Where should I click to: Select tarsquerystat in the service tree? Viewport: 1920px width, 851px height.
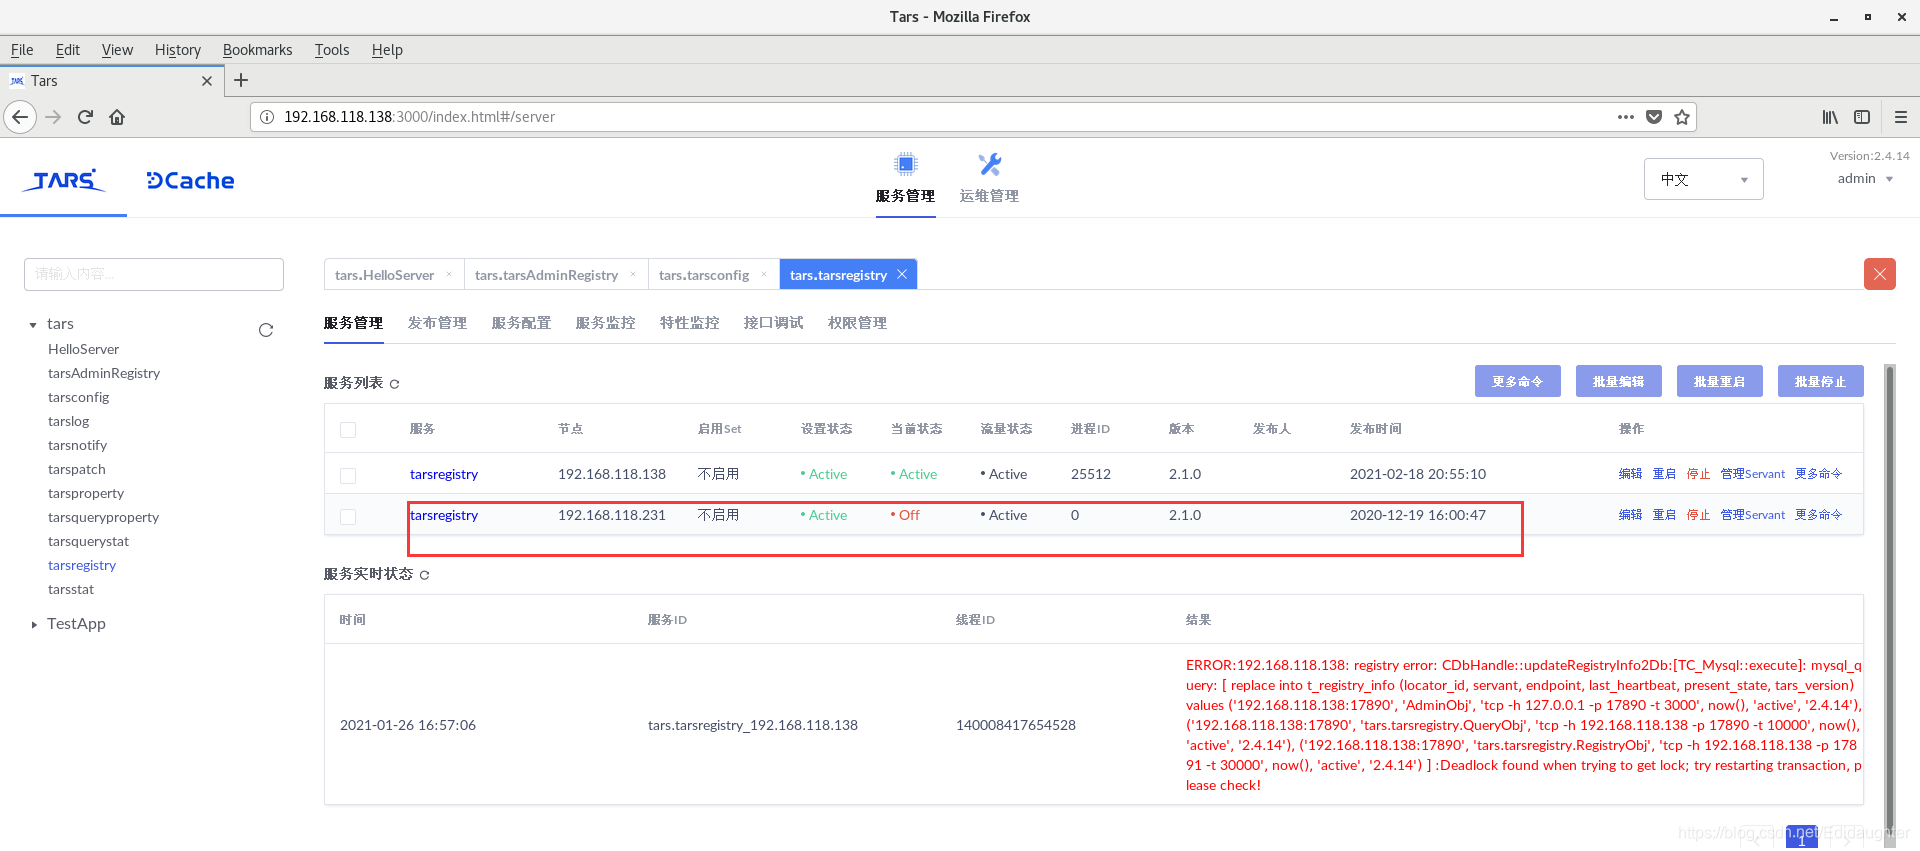click(x=88, y=541)
